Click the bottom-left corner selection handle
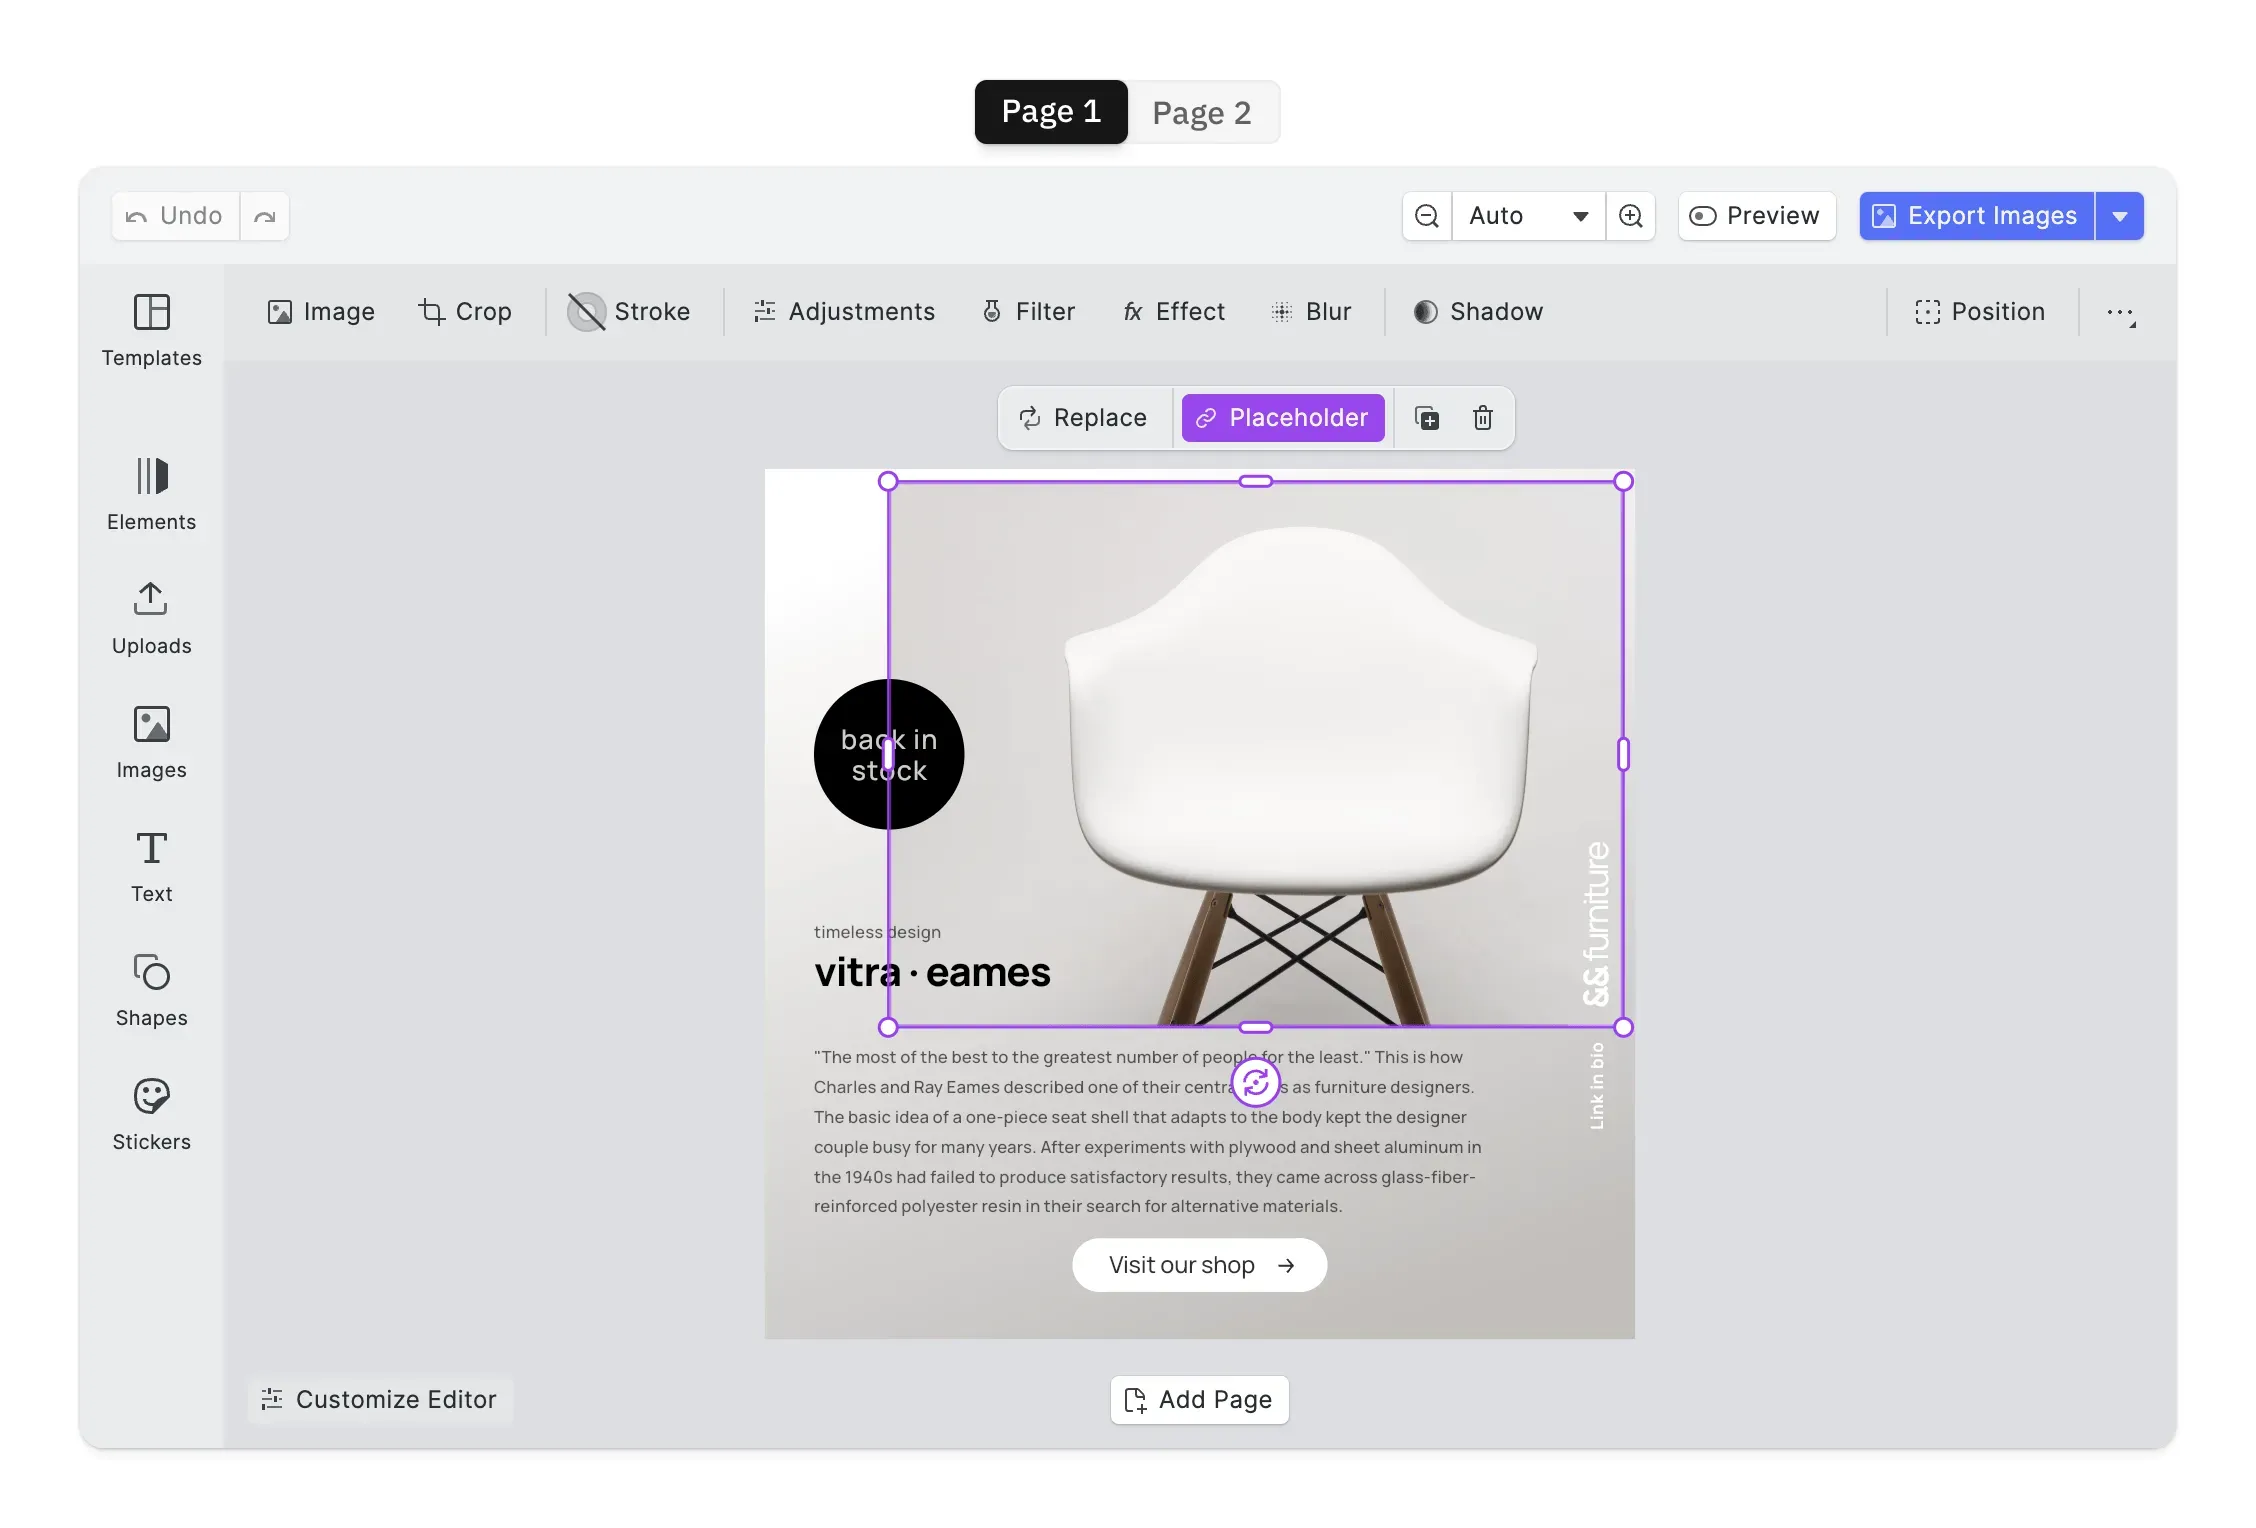Image resolution: width=2256 pixels, height=1528 pixels. [x=888, y=1027]
